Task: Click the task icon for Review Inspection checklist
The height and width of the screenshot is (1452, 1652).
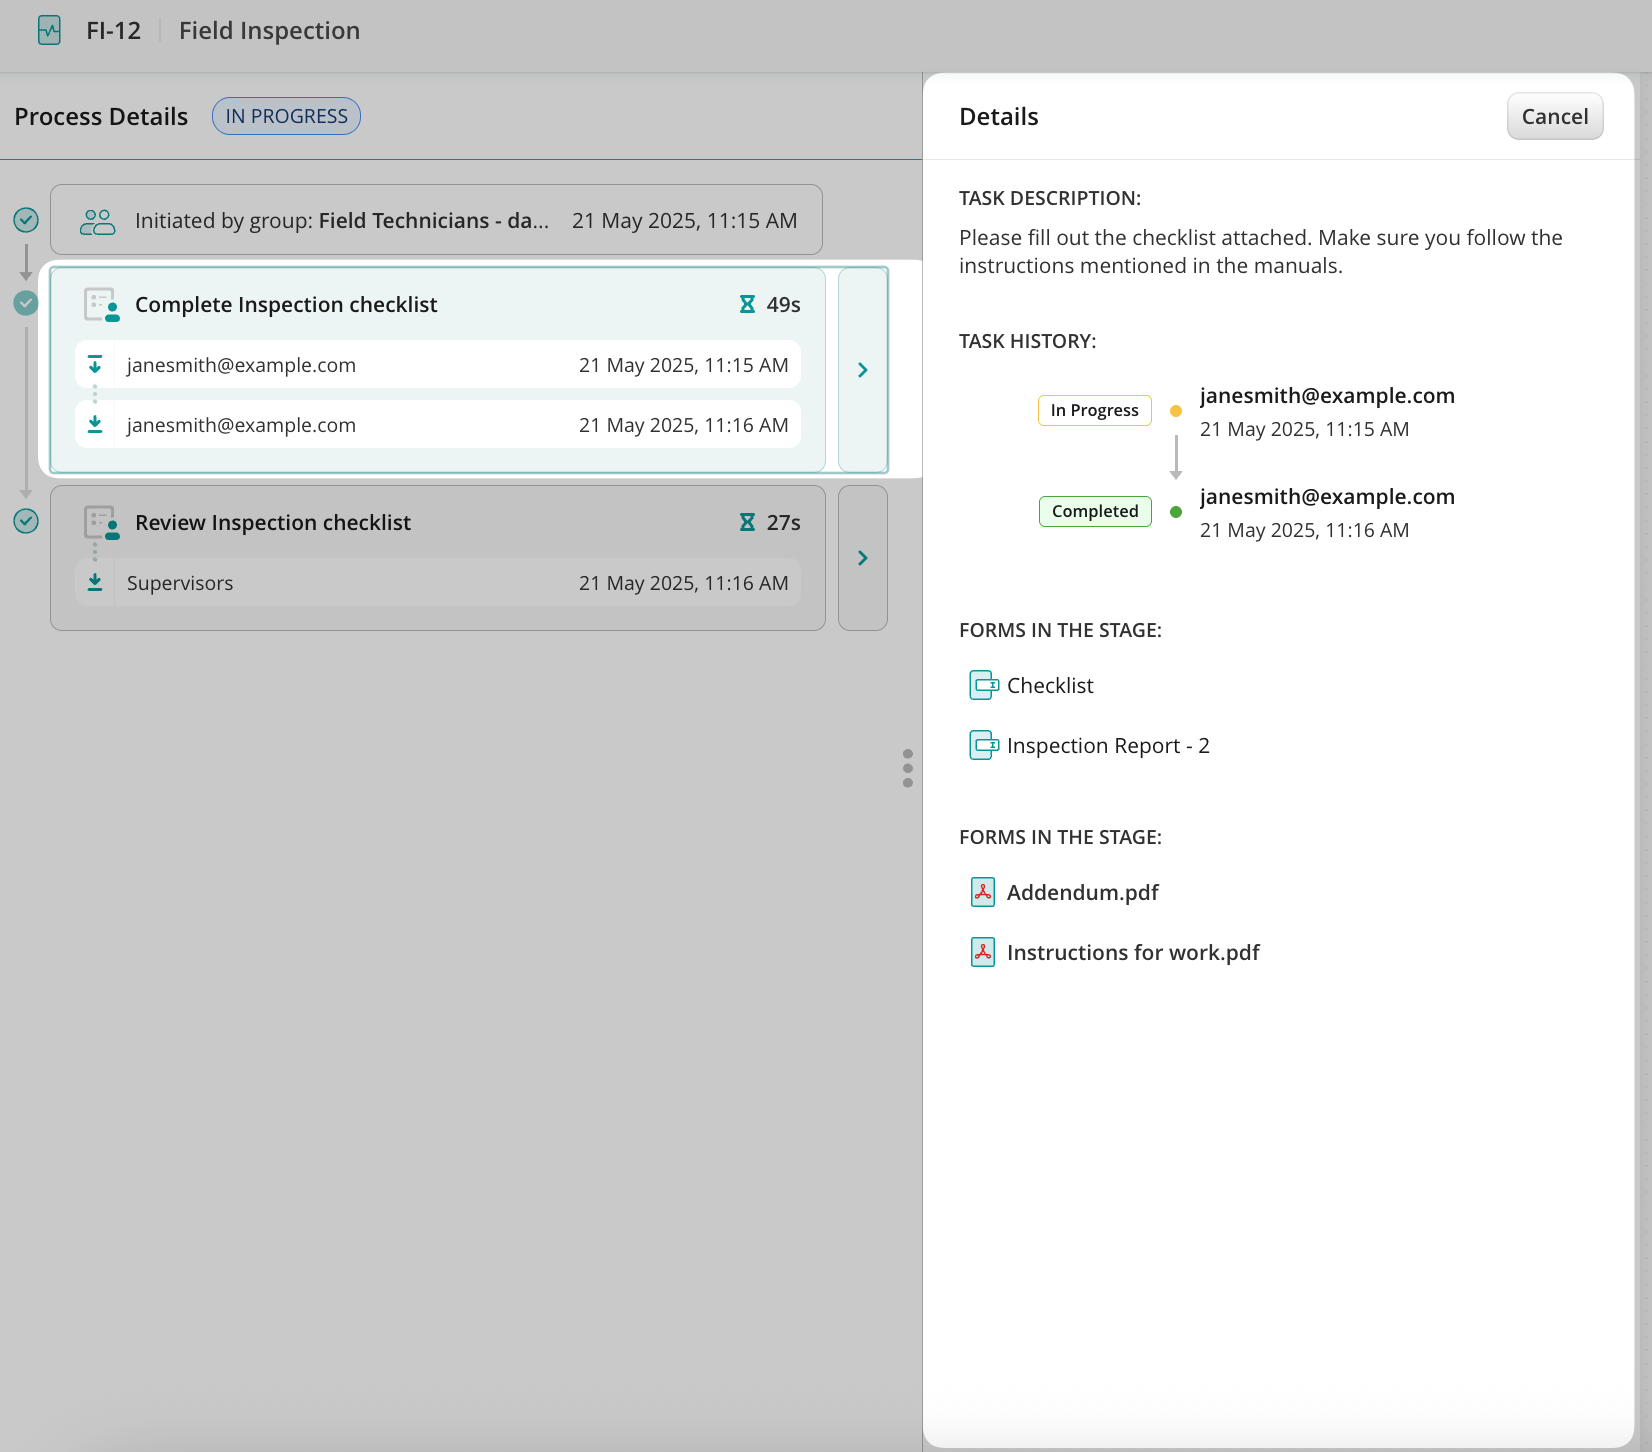Action: pyautogui.click(x=101, y=523)
